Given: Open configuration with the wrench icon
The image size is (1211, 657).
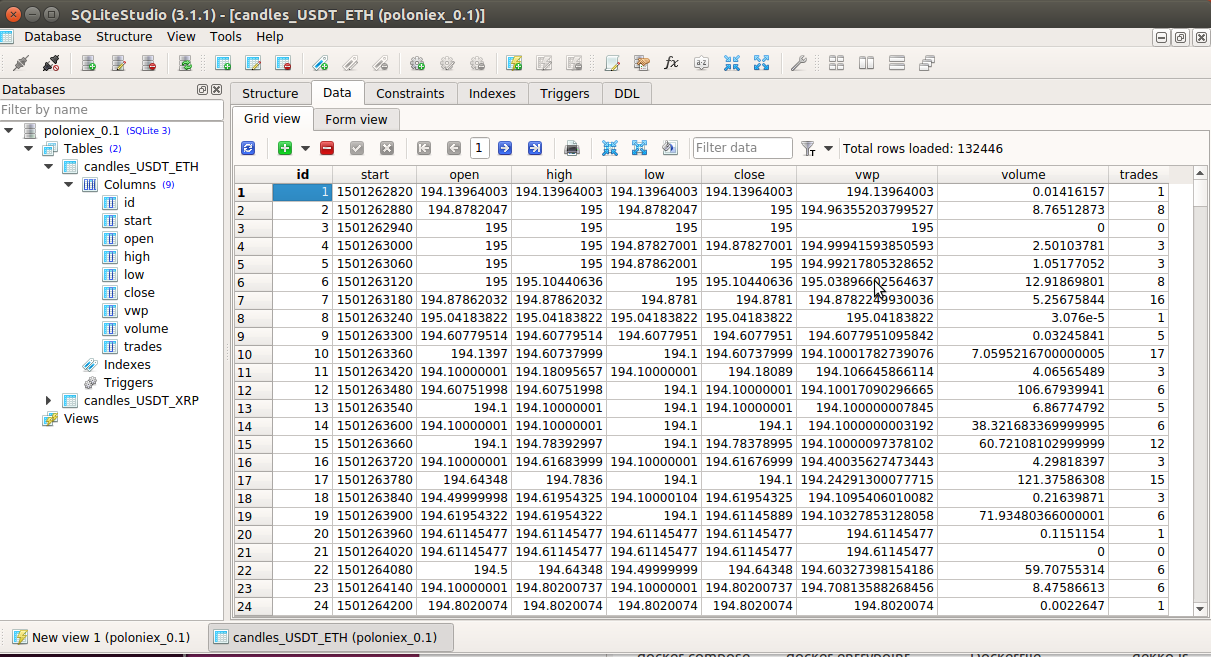Looking at the screenshot, I should coord(799,62).
